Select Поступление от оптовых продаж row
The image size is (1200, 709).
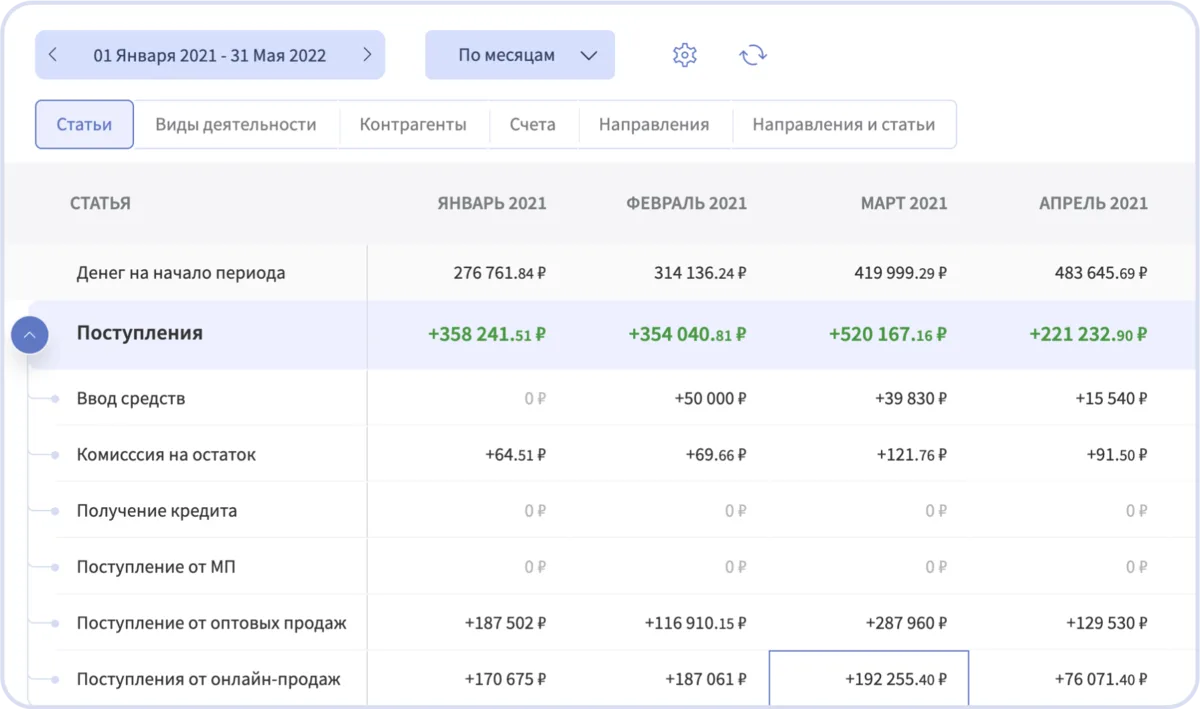[x=212, y=623]
